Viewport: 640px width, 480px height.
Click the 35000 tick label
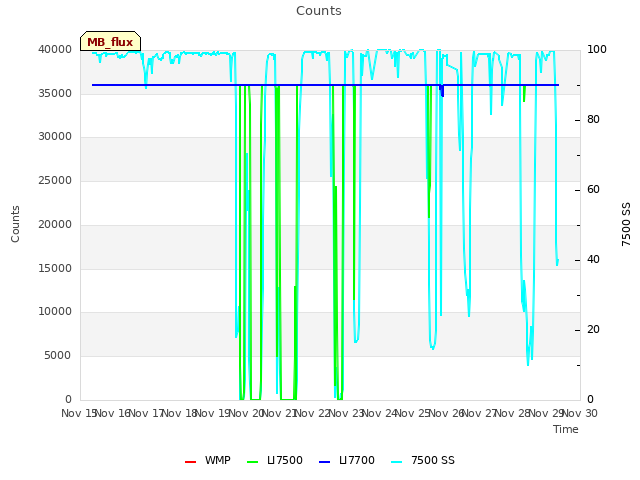(x=55, y=93)
